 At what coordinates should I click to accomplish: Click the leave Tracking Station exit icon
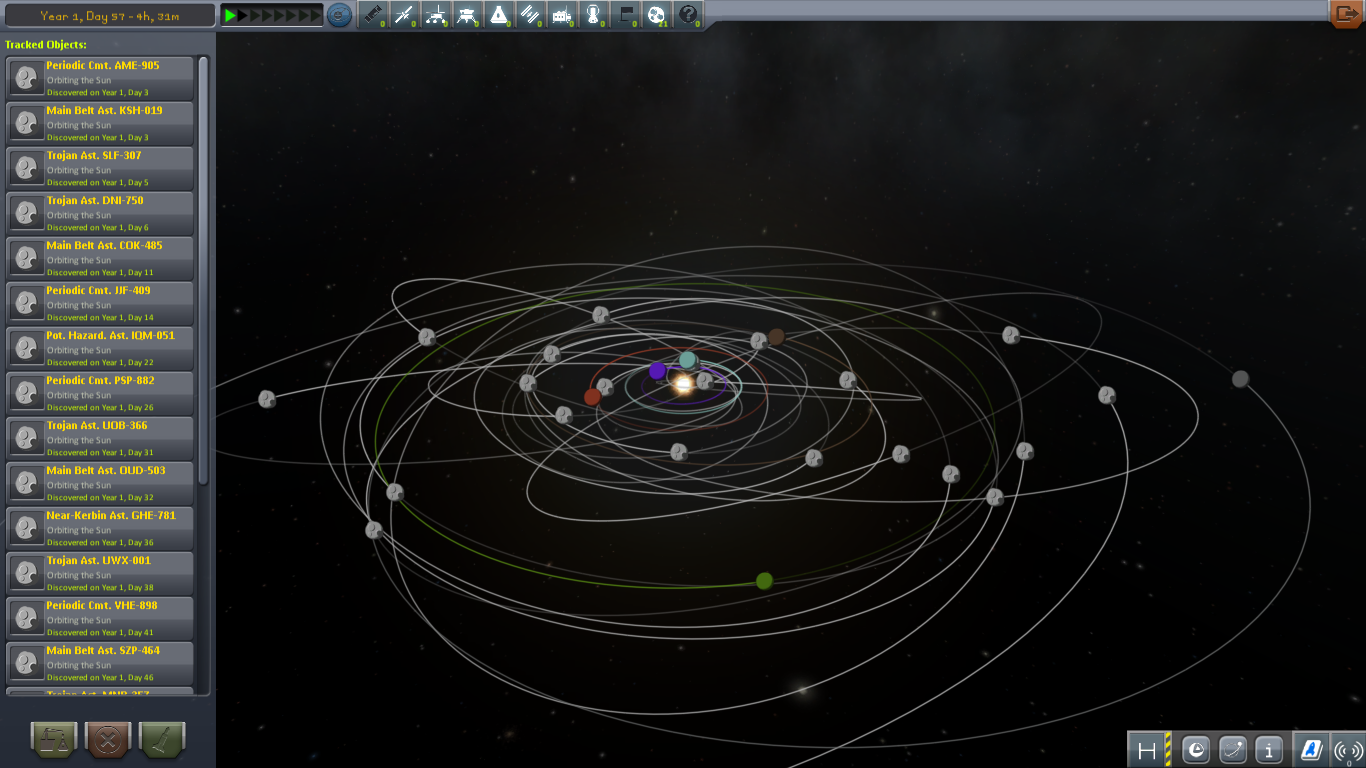(1346, 14)
